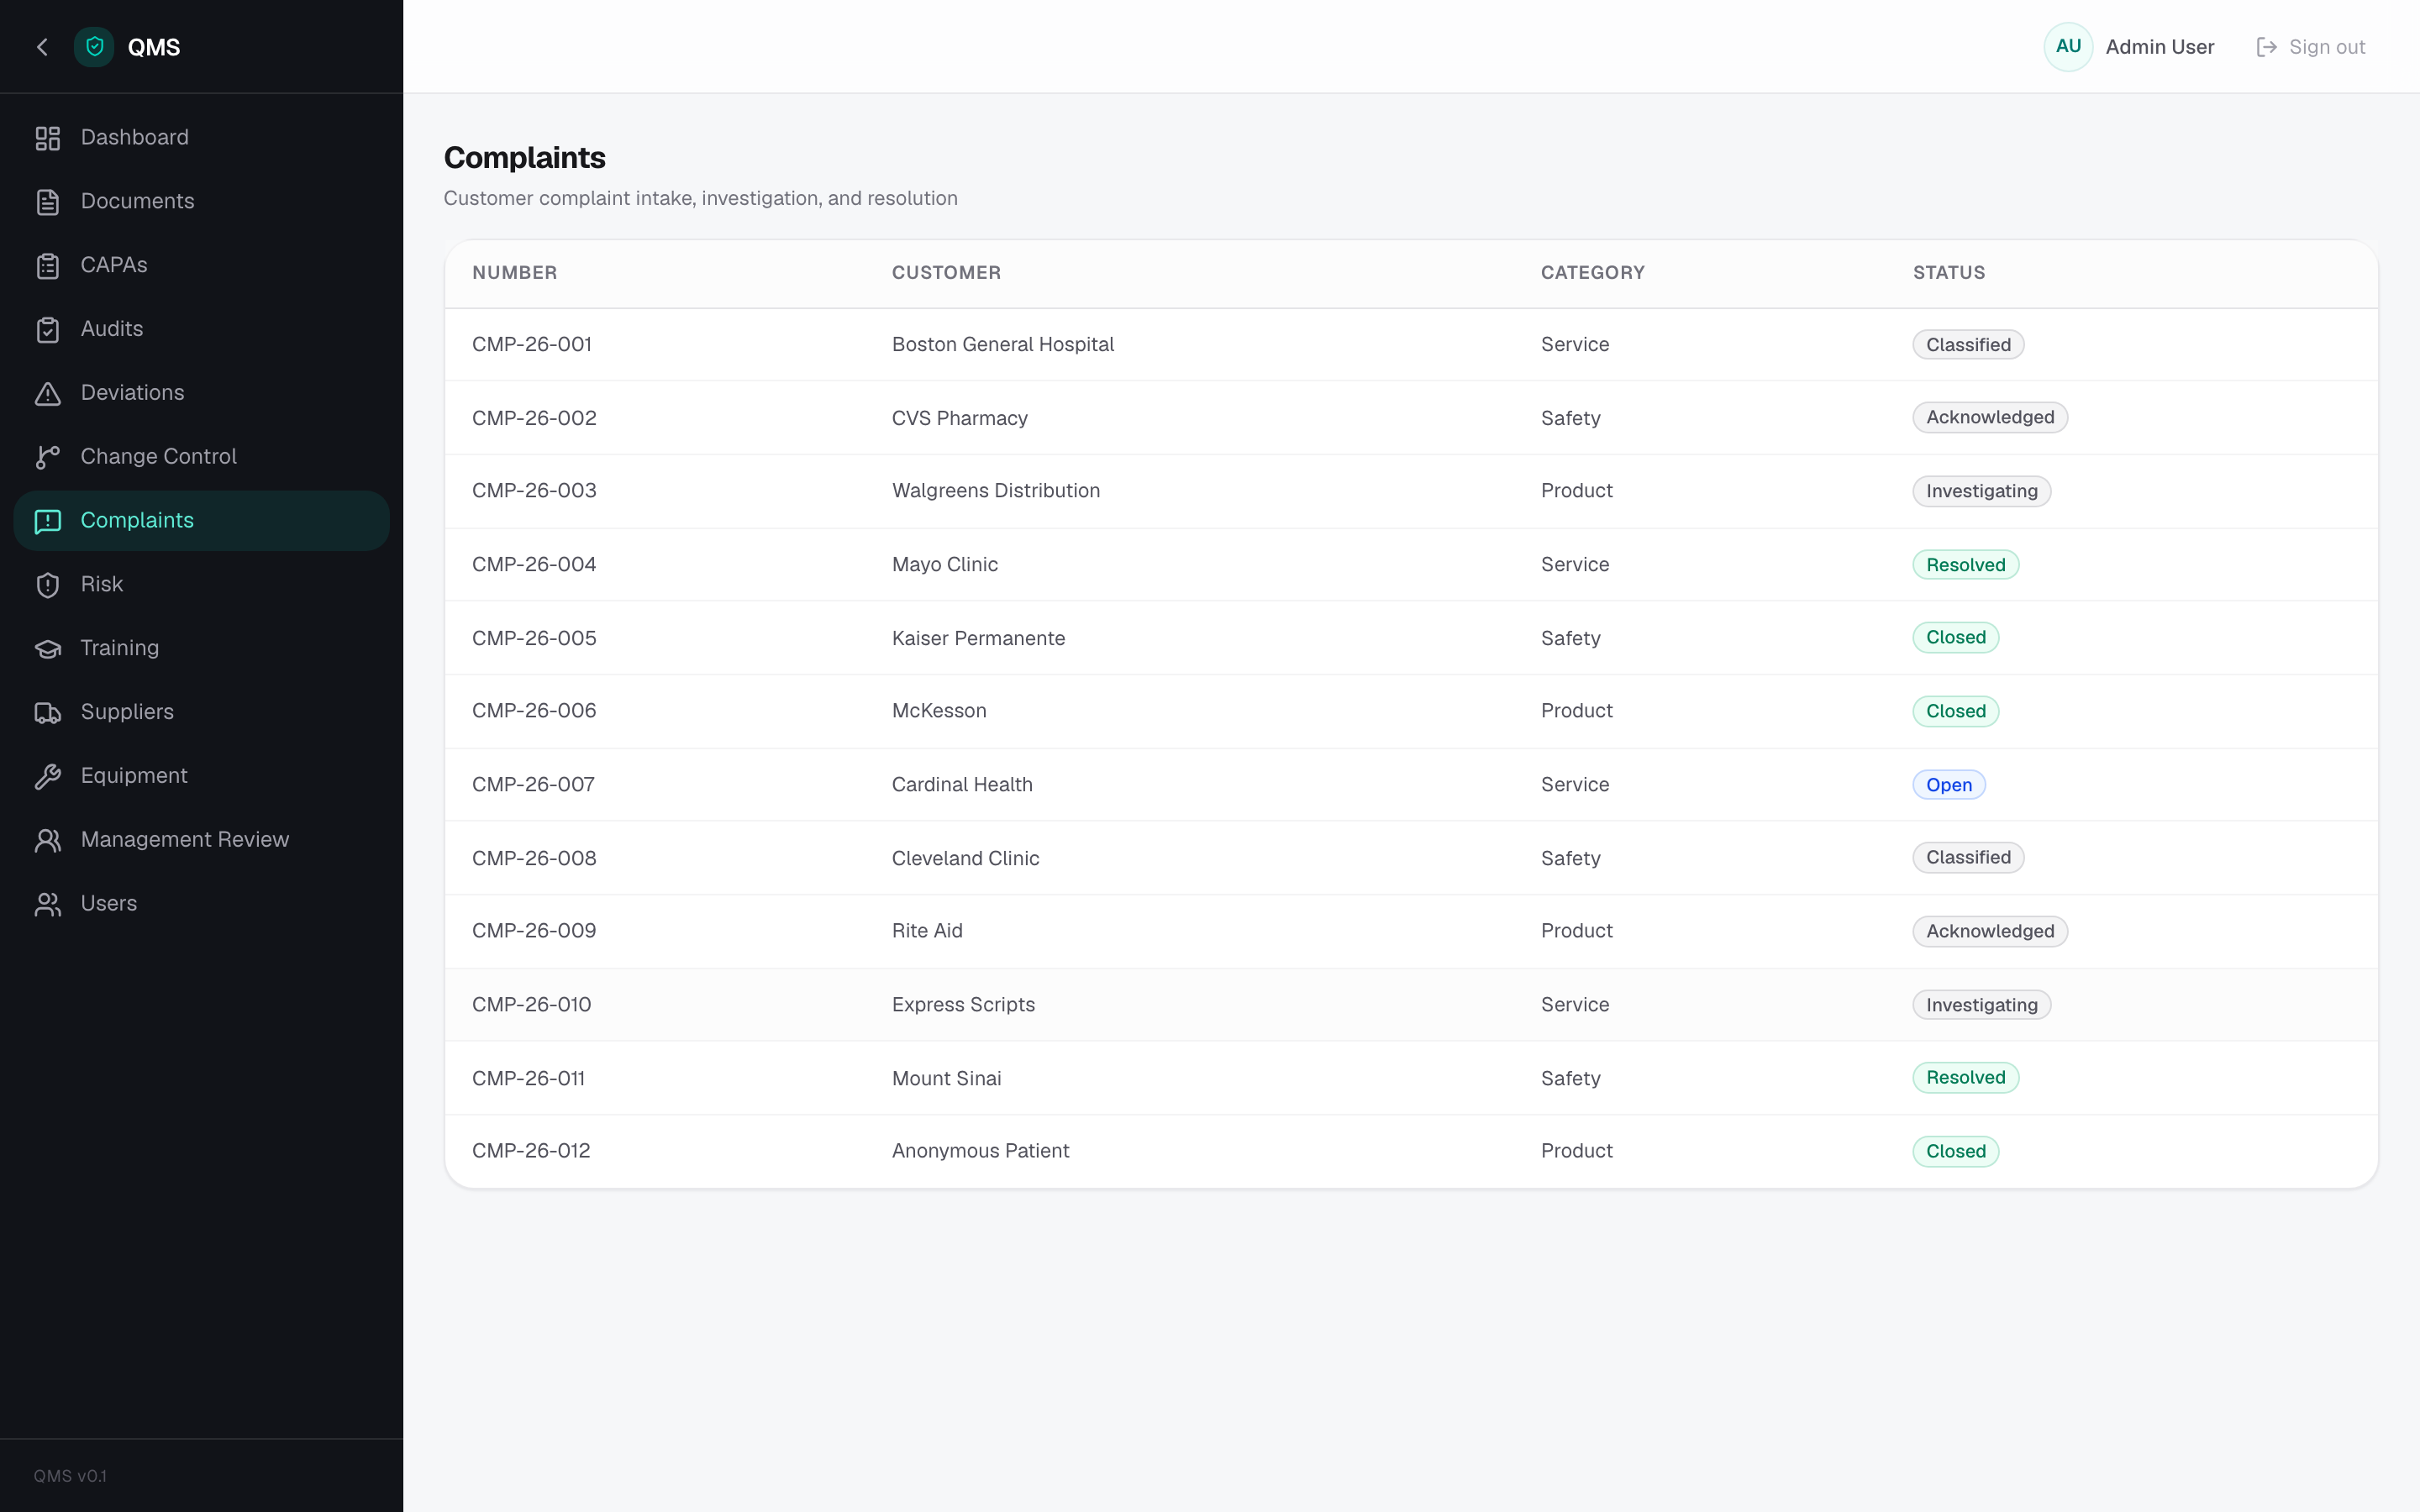2420x1512 pixels.
Task: Click Boston General Hospital's Classified badge
Action: pos(1968,345)
